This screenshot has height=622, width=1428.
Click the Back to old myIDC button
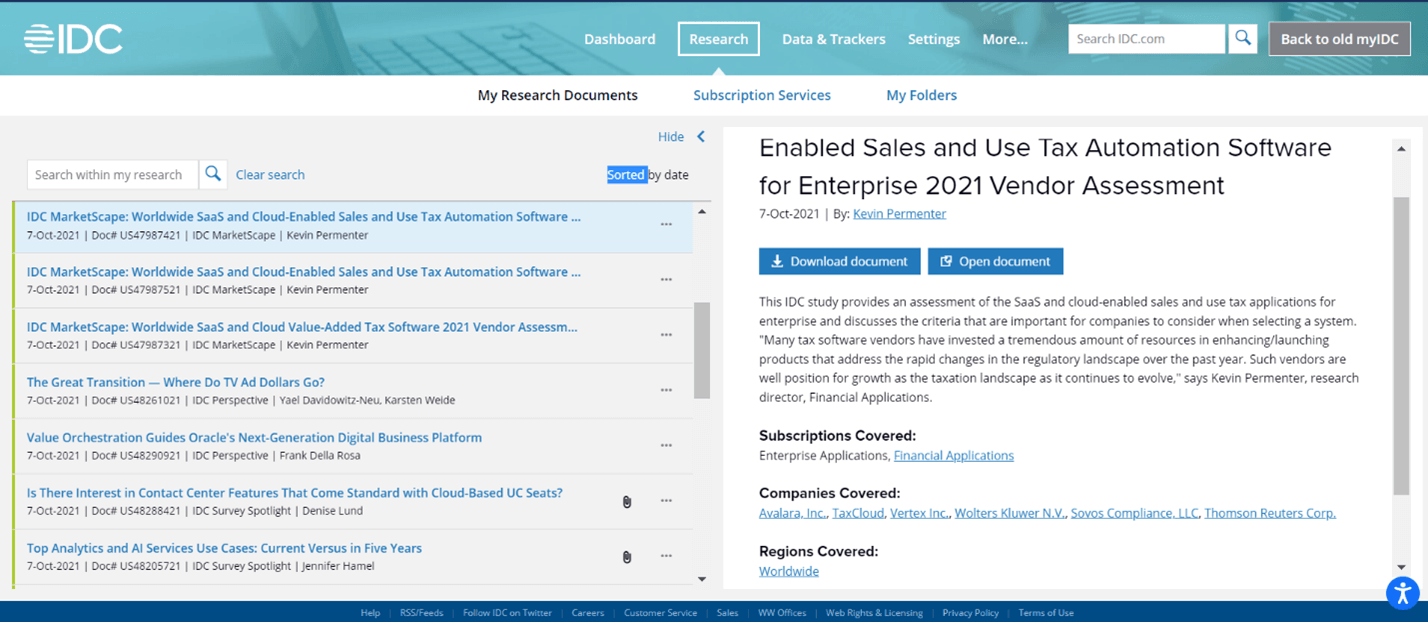(x=1340, y=39)
